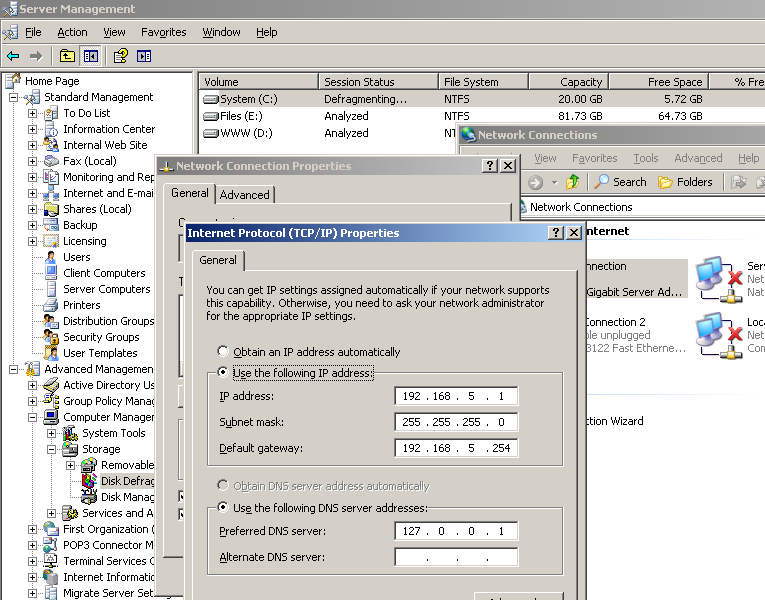Expand the To Do List node
The image size is (765, 600).
(32, 114)
